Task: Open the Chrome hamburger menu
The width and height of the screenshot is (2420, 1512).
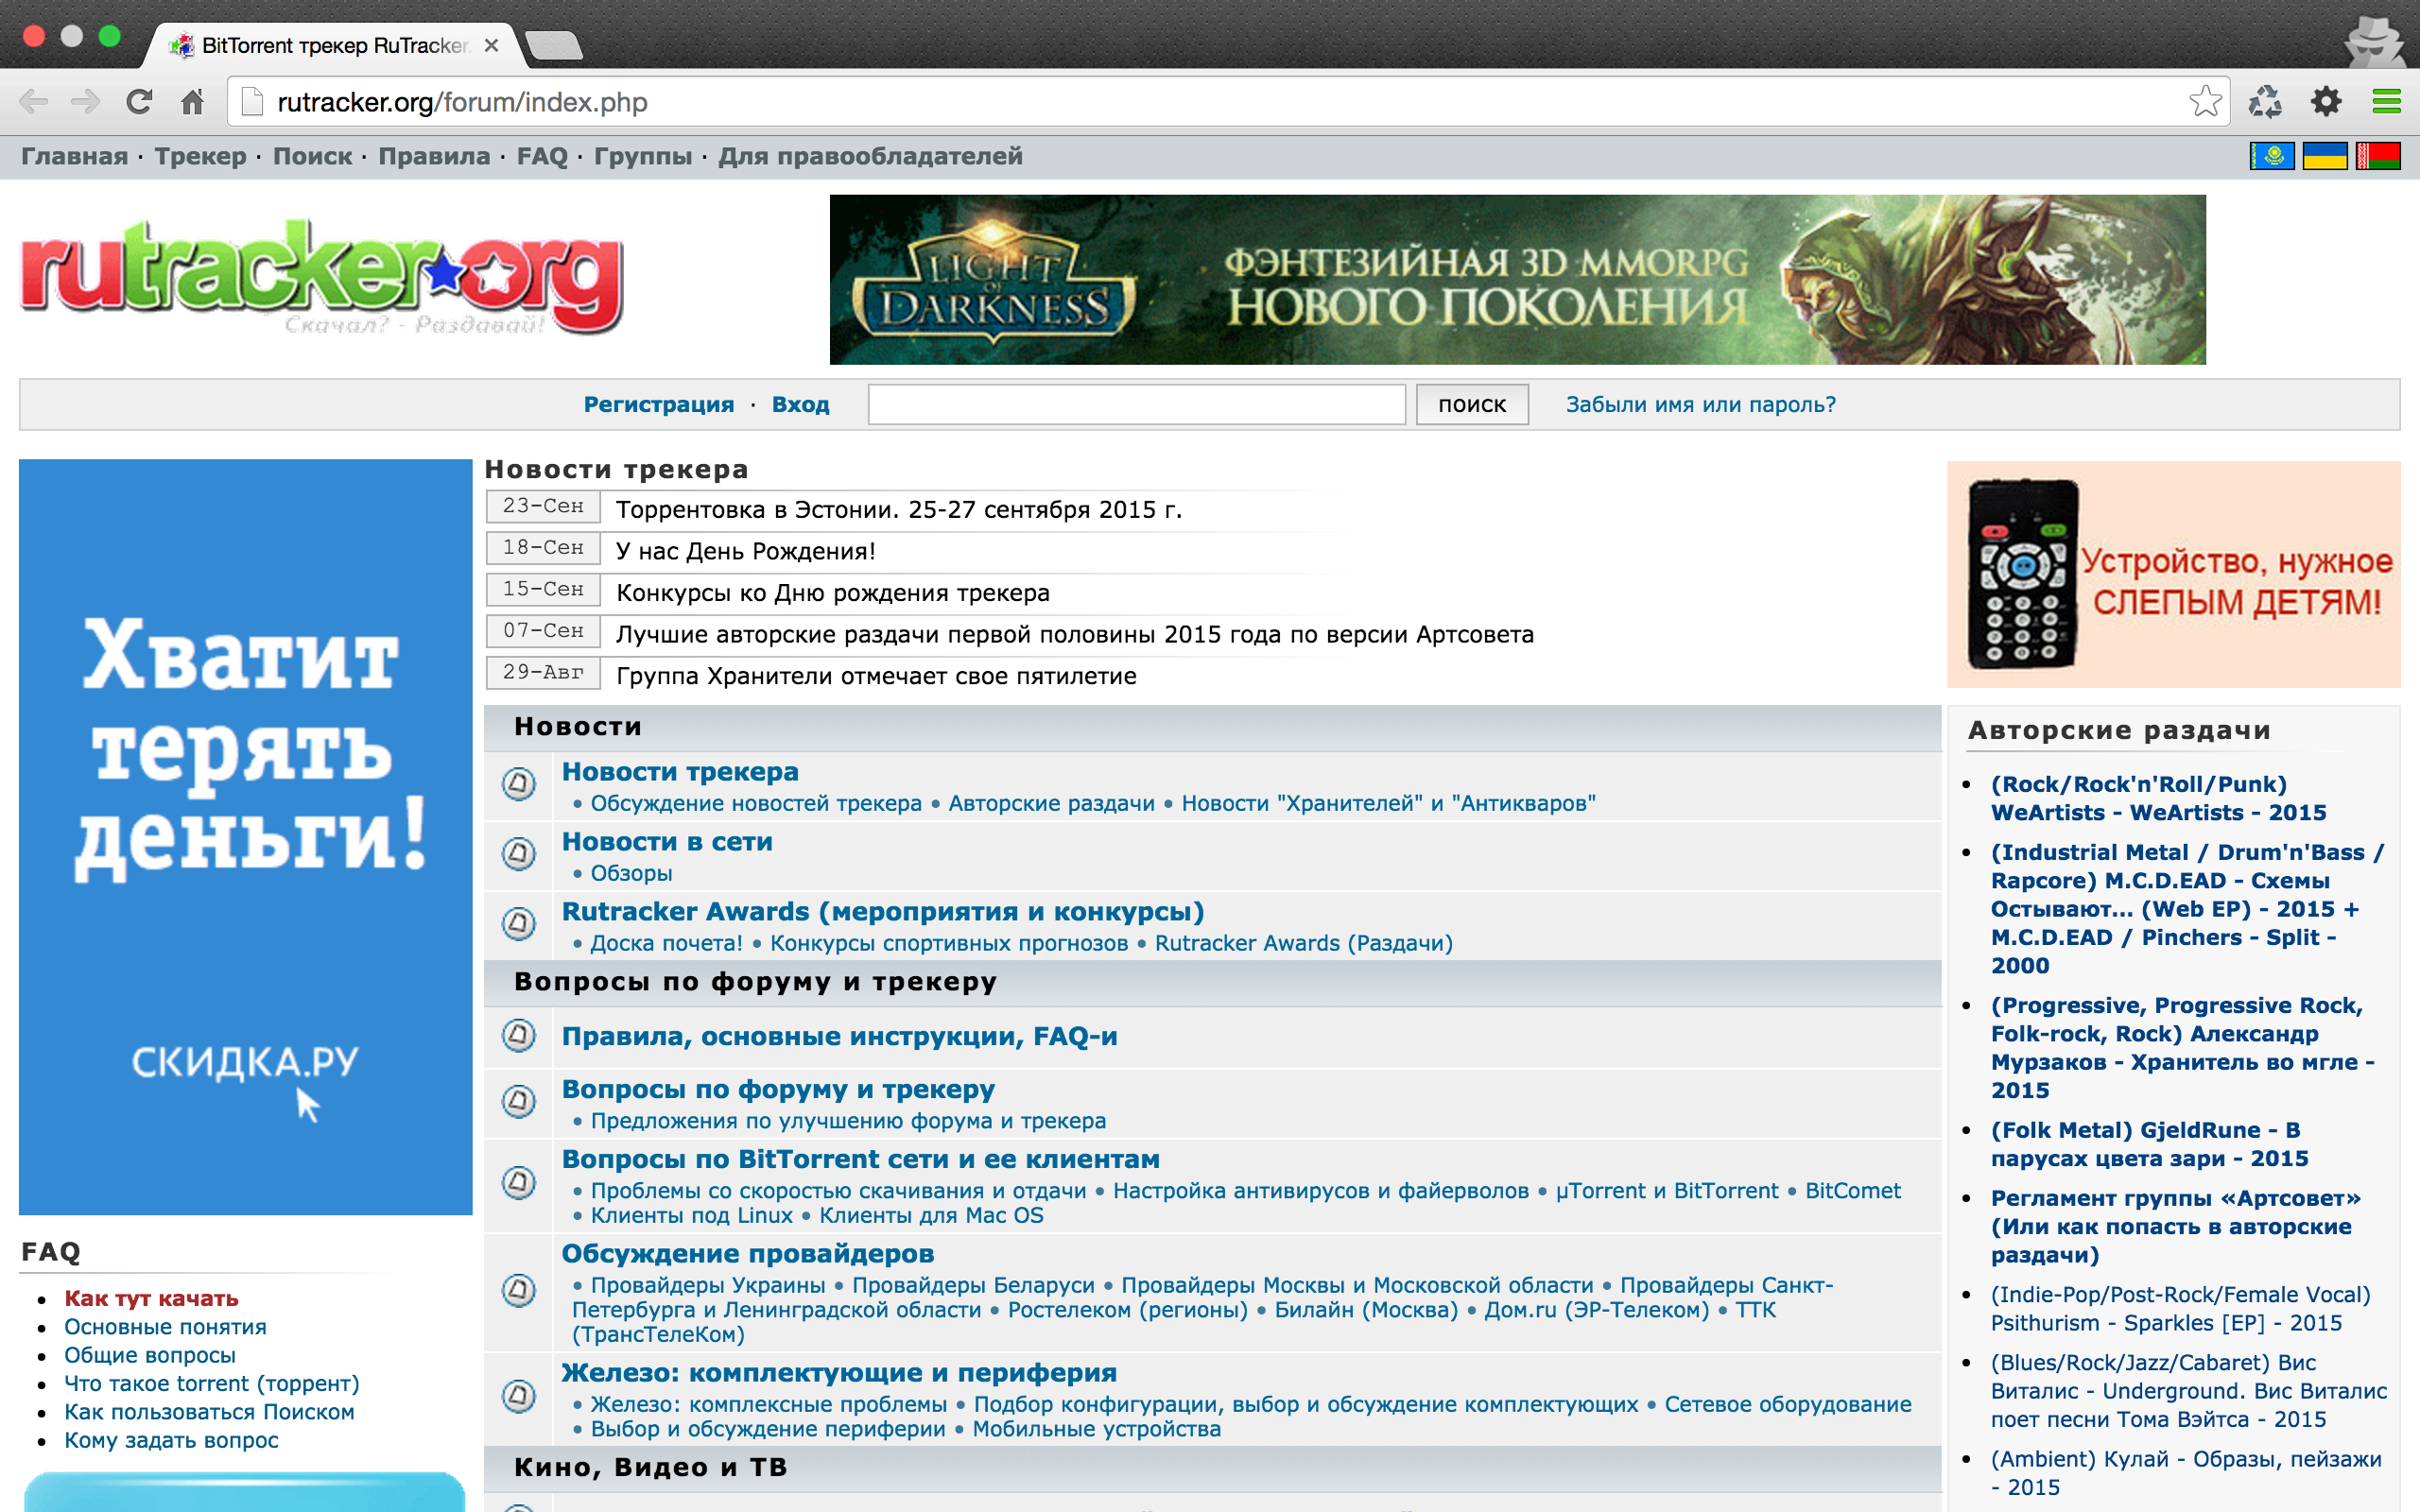Action: point(2386,102)
